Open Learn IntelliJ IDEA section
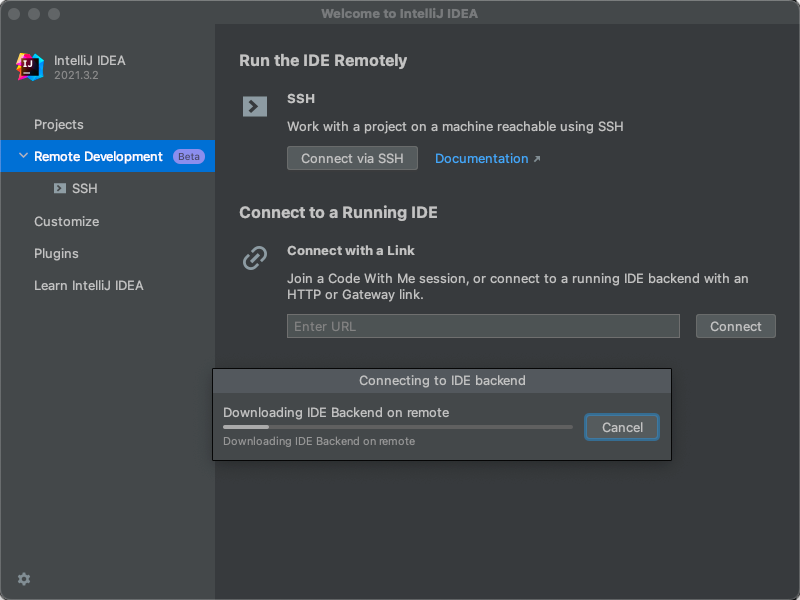The image size is (800, 600). tap(89, 285)
